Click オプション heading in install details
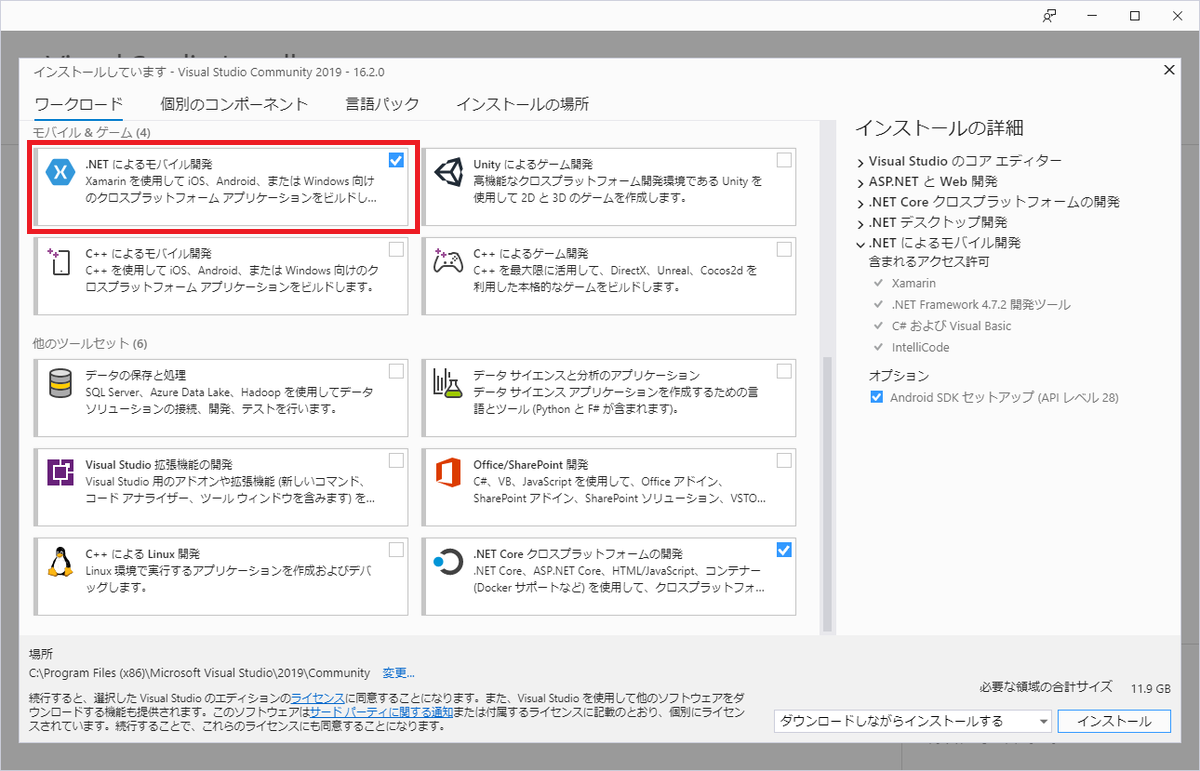 tap(899, 376)
